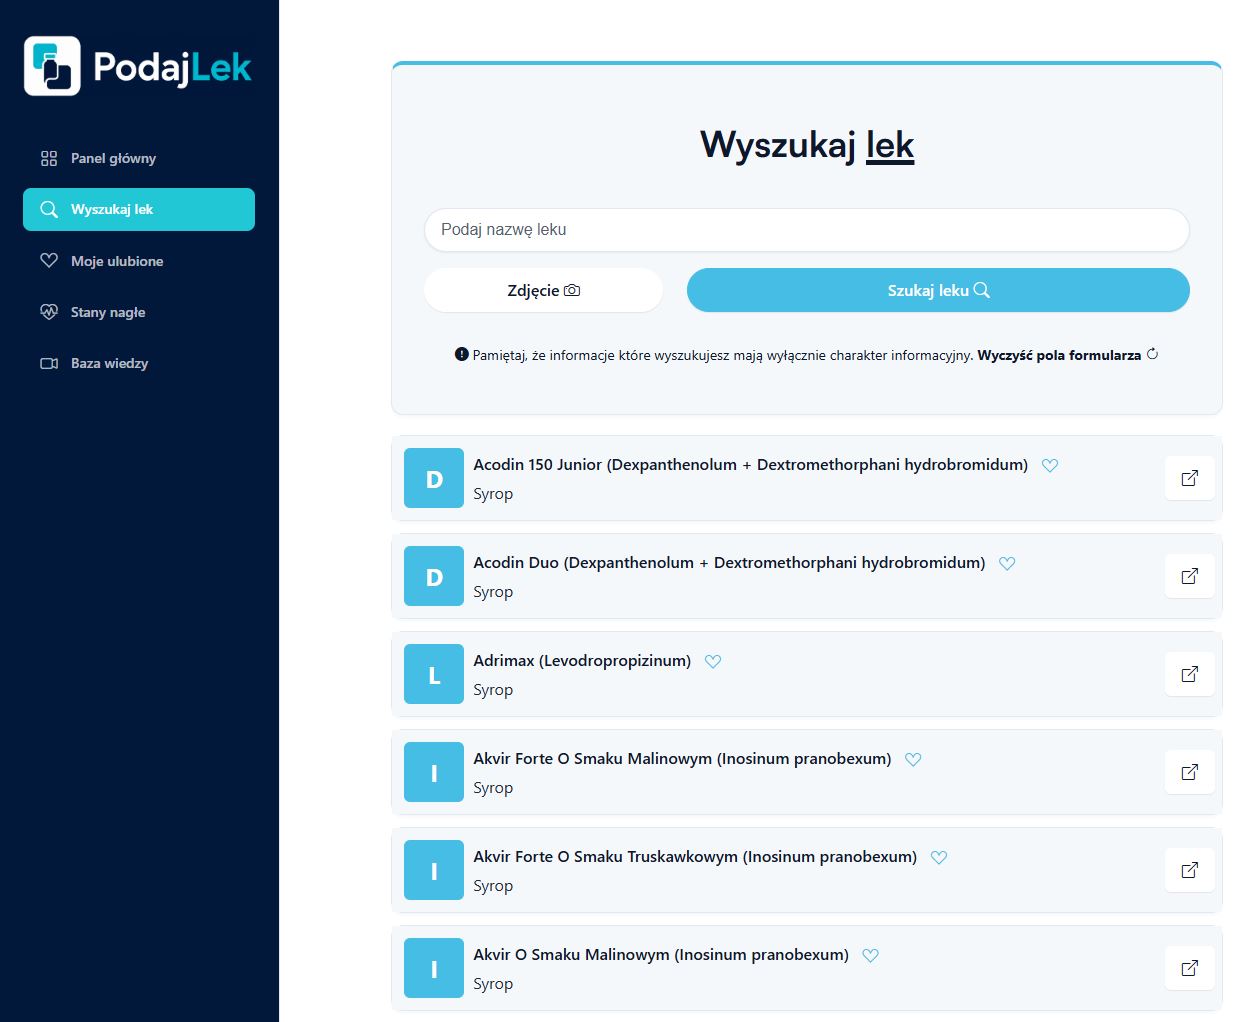Click the heartbeat icon beside Stany nagłe

coord(49,312)
